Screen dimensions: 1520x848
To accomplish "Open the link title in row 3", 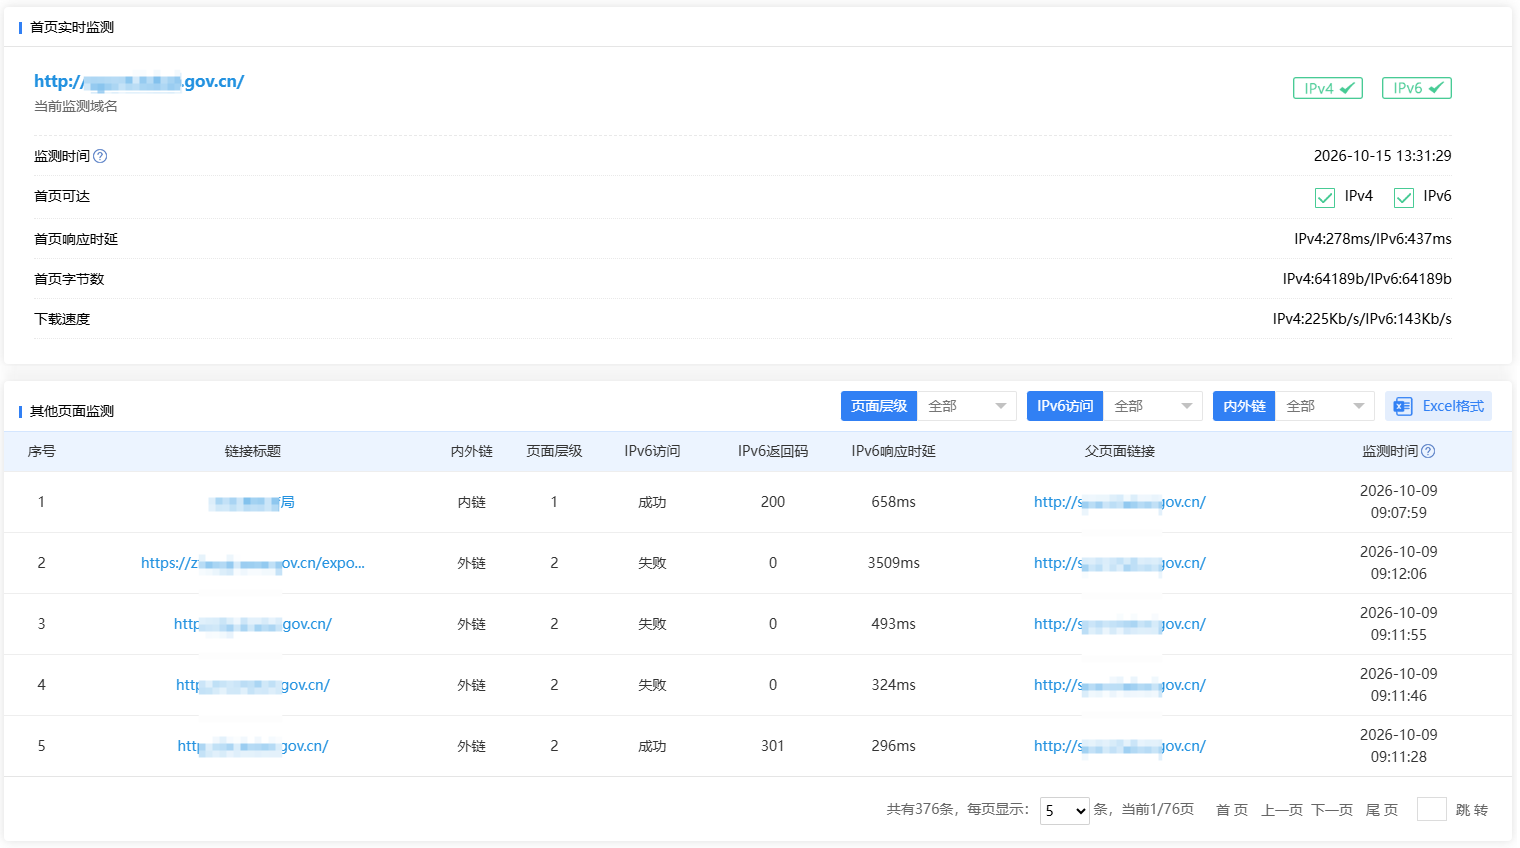I will [253, 624].
